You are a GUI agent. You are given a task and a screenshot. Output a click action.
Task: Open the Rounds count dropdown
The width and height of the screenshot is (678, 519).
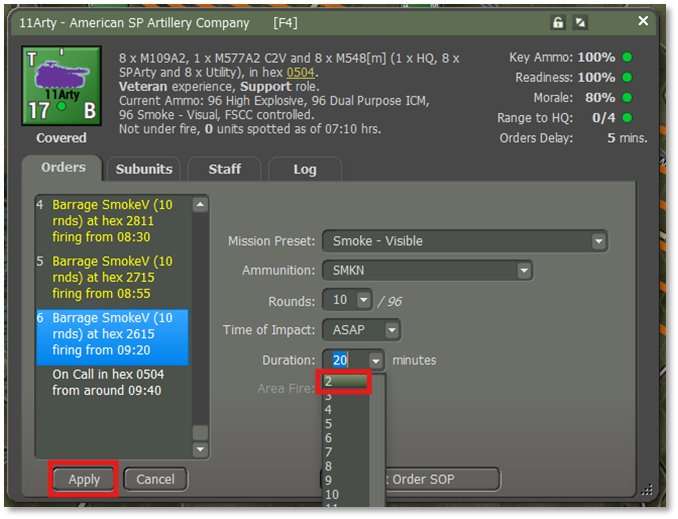click(x=363, y=301)
